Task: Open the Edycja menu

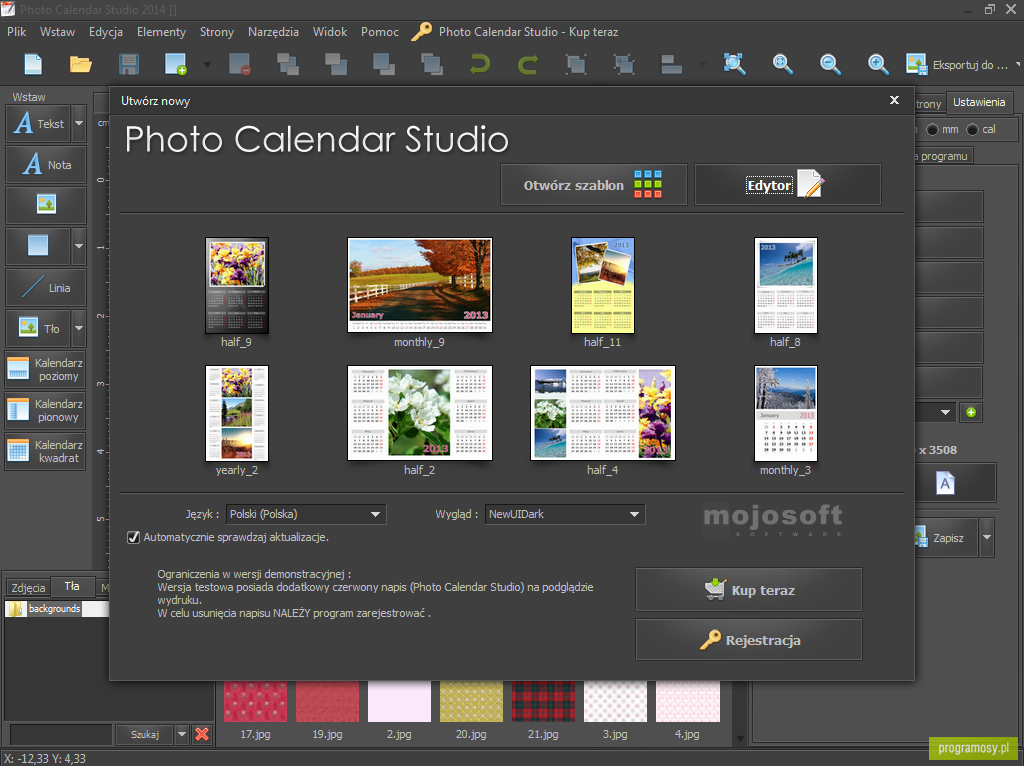Action: (106, 31)
